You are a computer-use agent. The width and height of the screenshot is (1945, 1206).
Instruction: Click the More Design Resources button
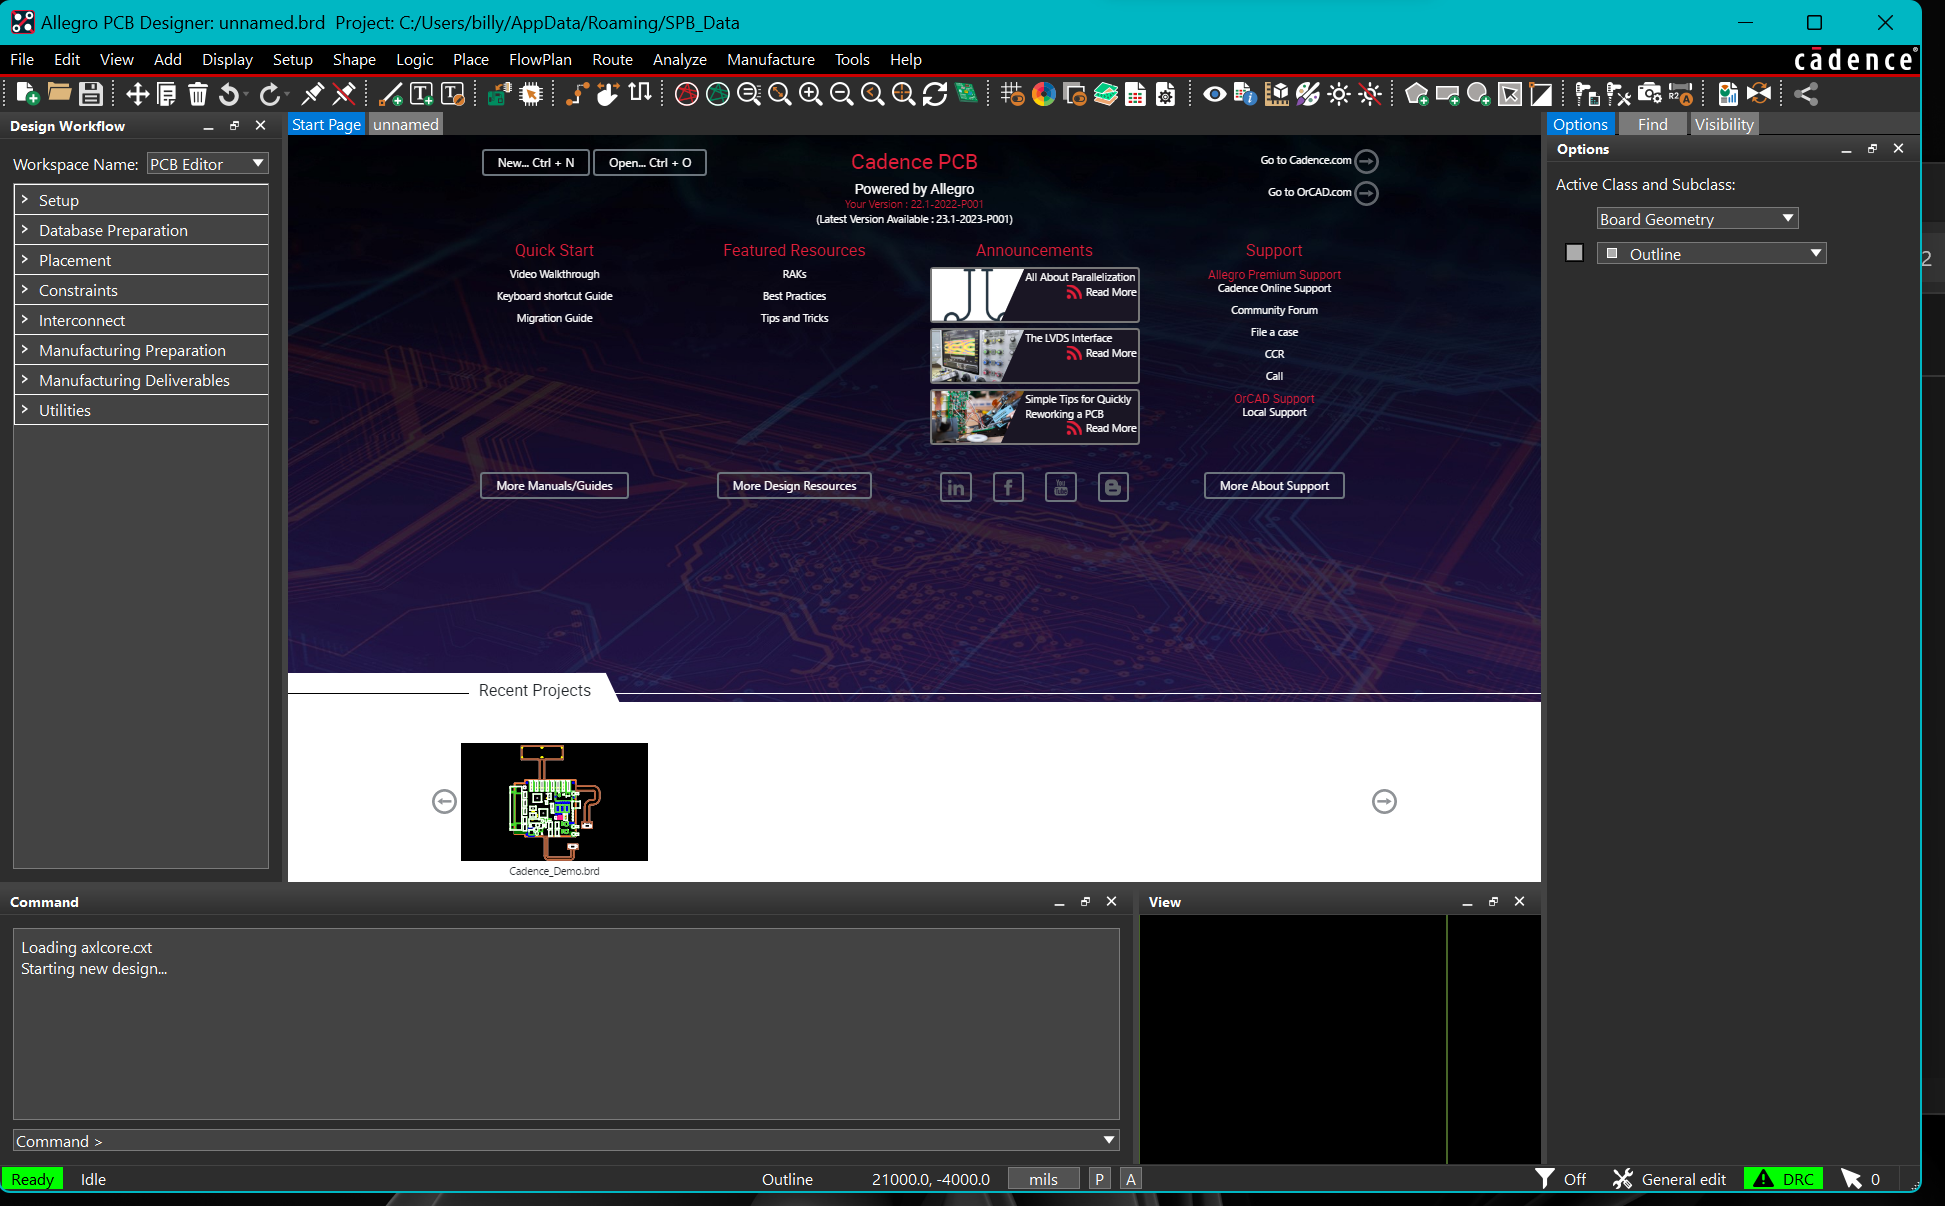point(794,486)
